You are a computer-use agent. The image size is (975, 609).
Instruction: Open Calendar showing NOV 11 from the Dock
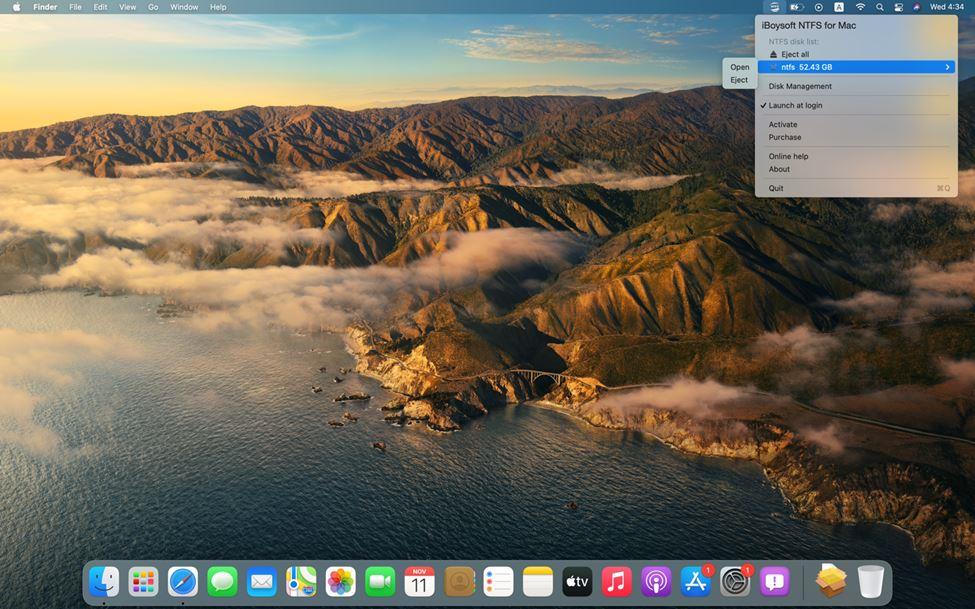click(x=419, y=581)
